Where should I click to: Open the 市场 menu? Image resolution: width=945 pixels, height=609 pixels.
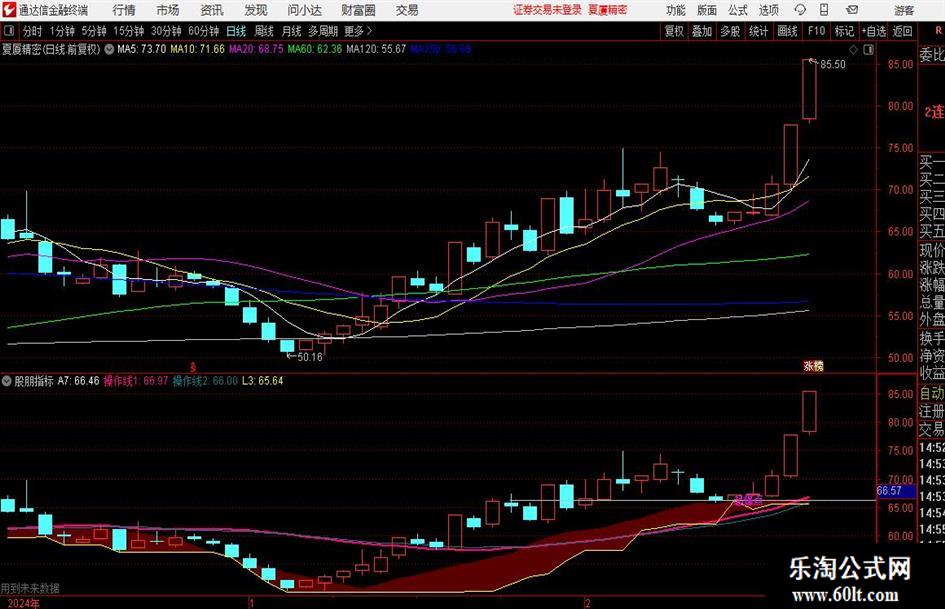click(x=168, y=10)
